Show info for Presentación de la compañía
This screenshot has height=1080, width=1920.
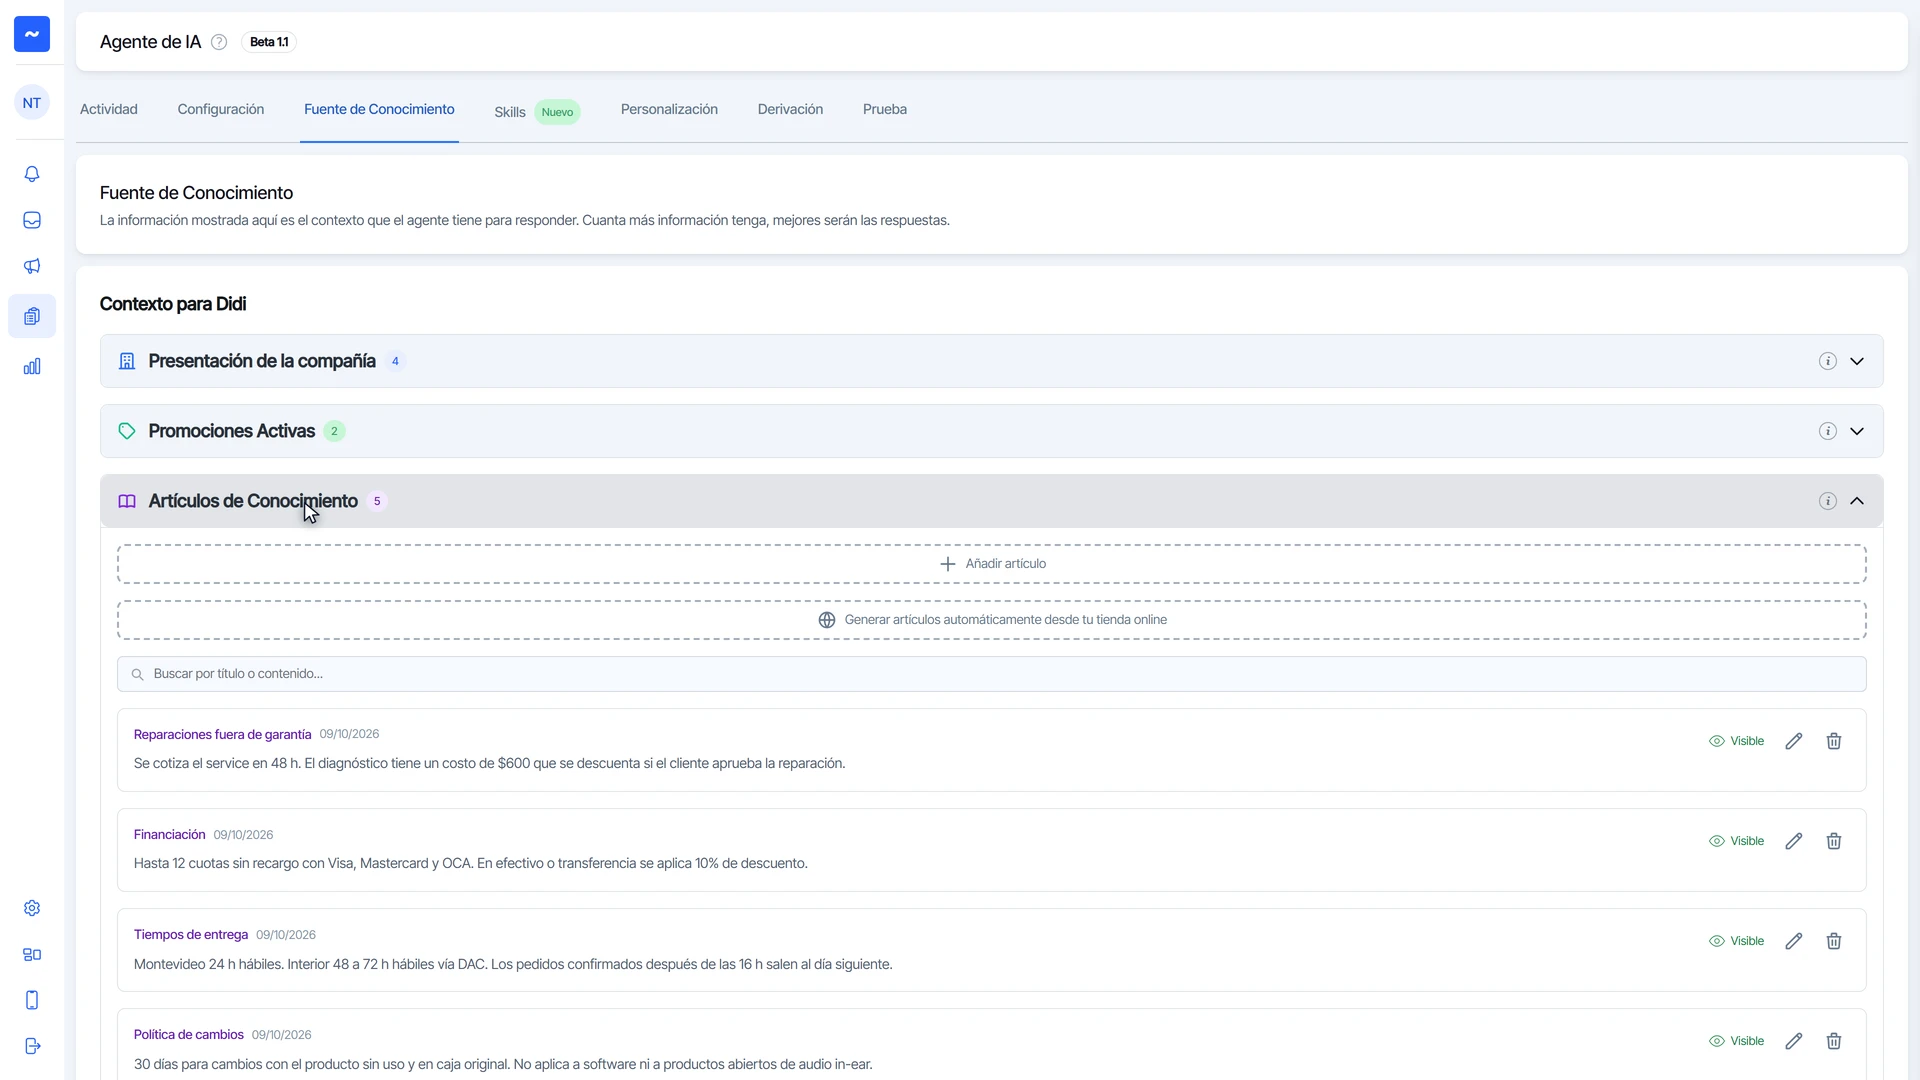pos(1827,361)
